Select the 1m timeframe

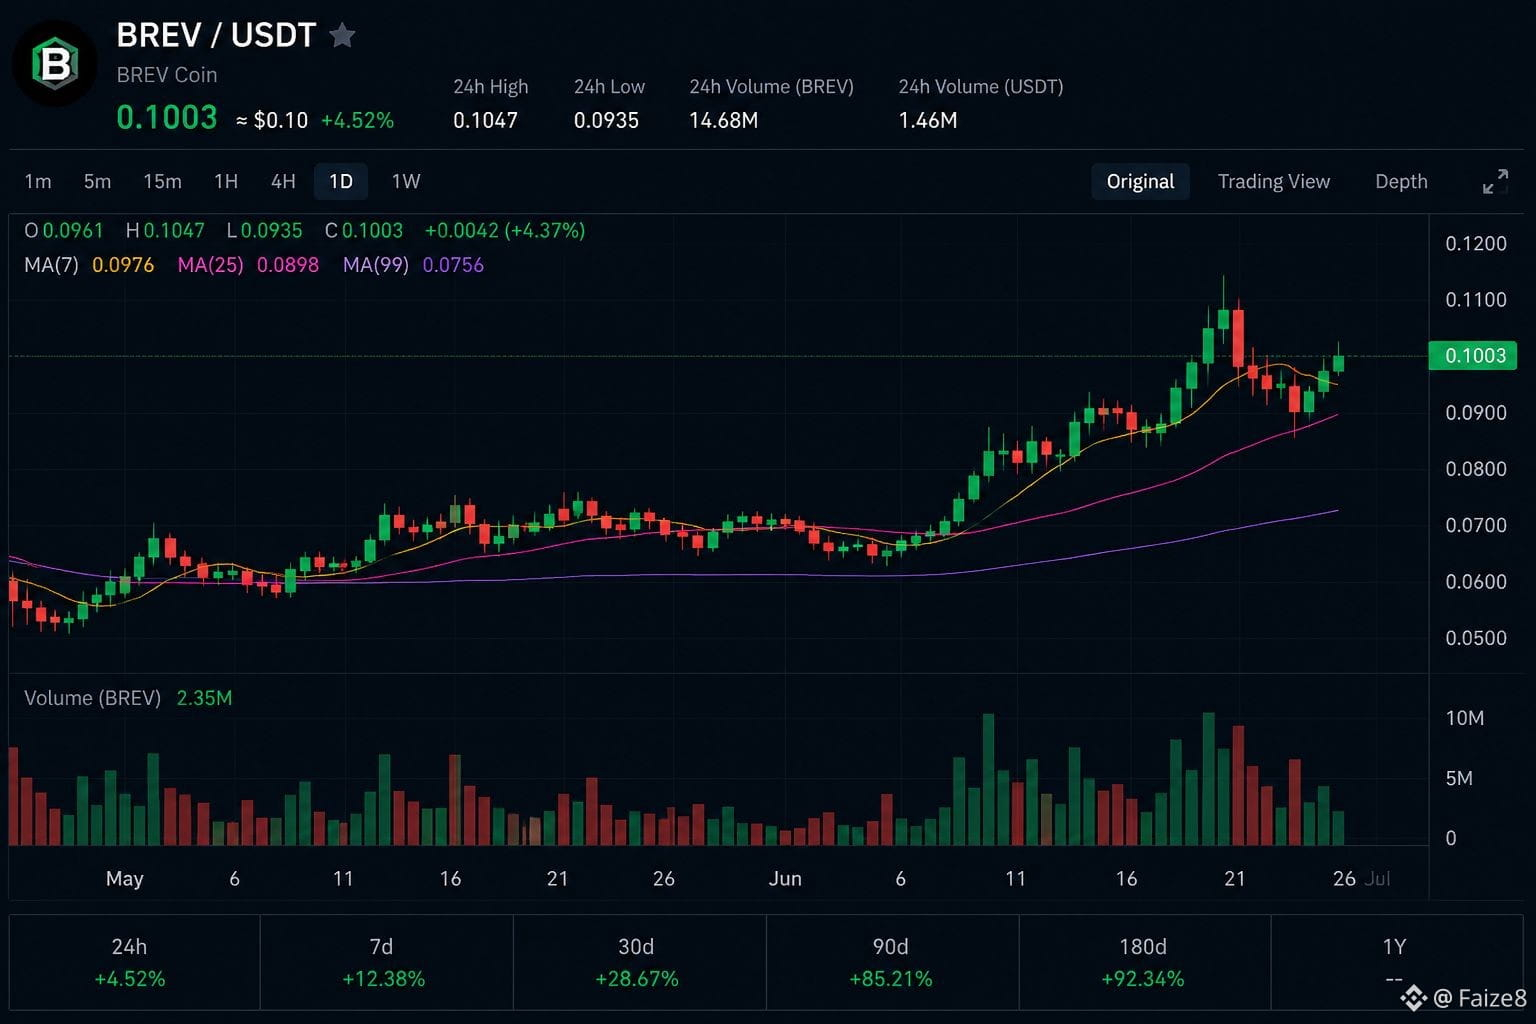pos(38,181)
